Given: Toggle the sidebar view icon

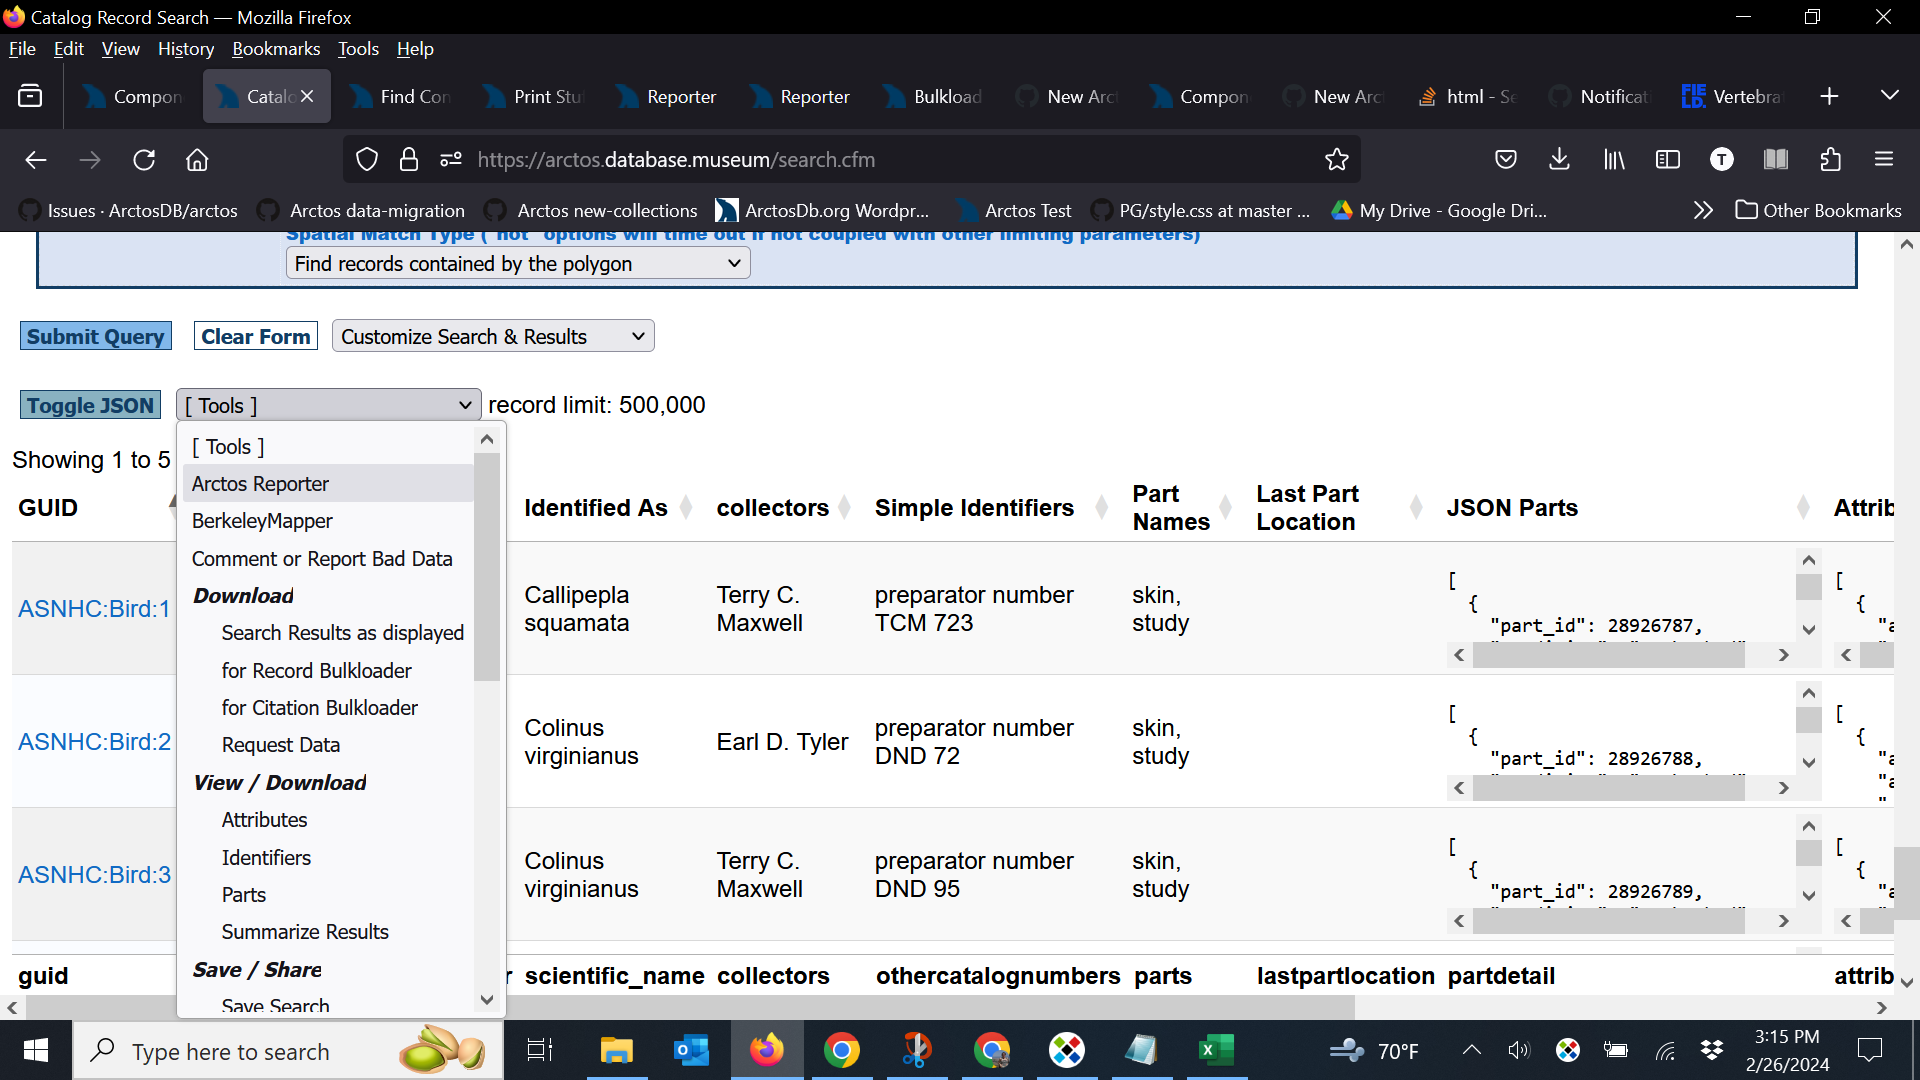Looking at the screenshot, I should click(1667, 160).
